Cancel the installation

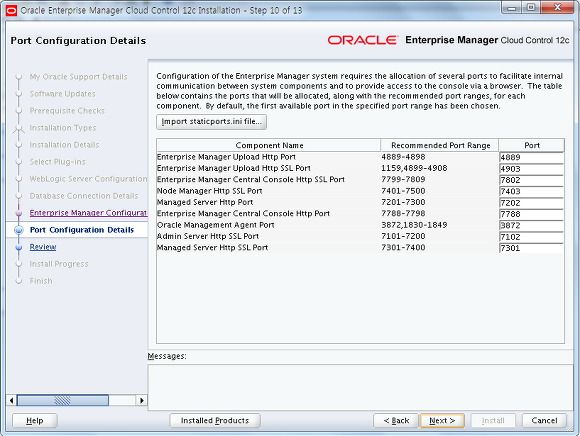coord(544,420)
